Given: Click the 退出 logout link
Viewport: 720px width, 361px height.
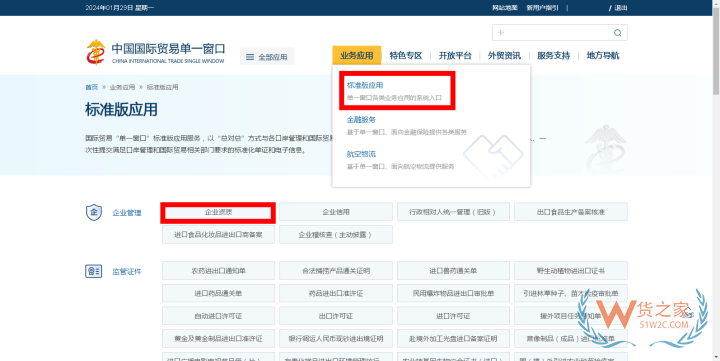Looking at the screenshot, I should point(621,8).
